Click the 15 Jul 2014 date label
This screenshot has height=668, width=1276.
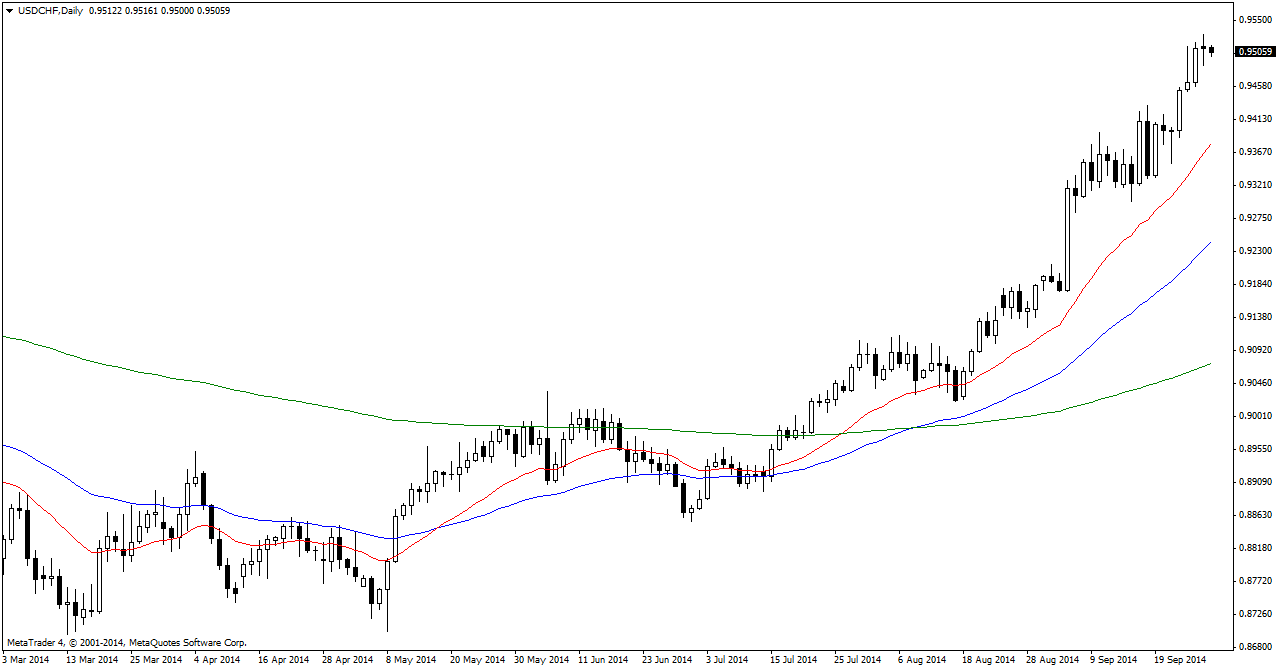[794, 660]
